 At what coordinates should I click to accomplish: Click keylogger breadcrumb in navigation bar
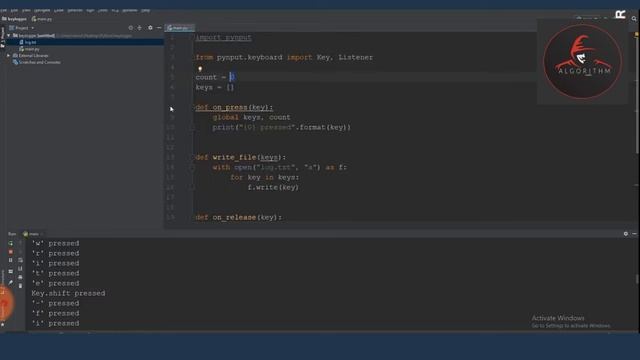[14, 19]
